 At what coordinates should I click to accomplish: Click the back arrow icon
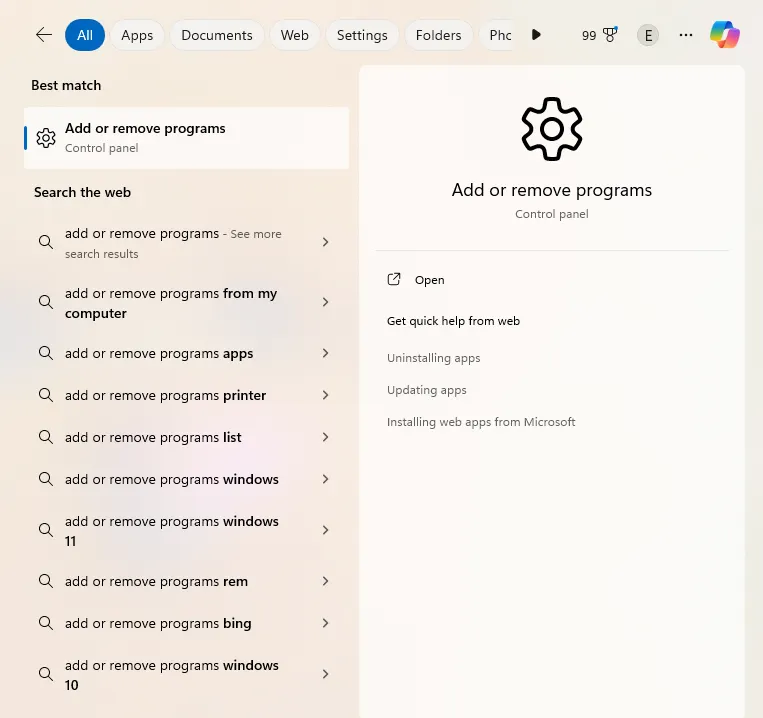(44, 35)
